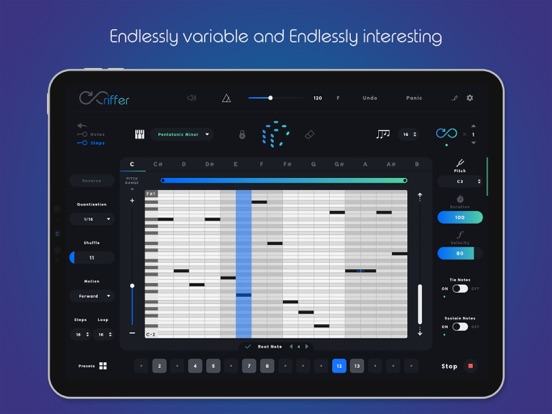552x414 pixels.
Task: Toggle step 7 in the step row
Action: tap(249, 366)
